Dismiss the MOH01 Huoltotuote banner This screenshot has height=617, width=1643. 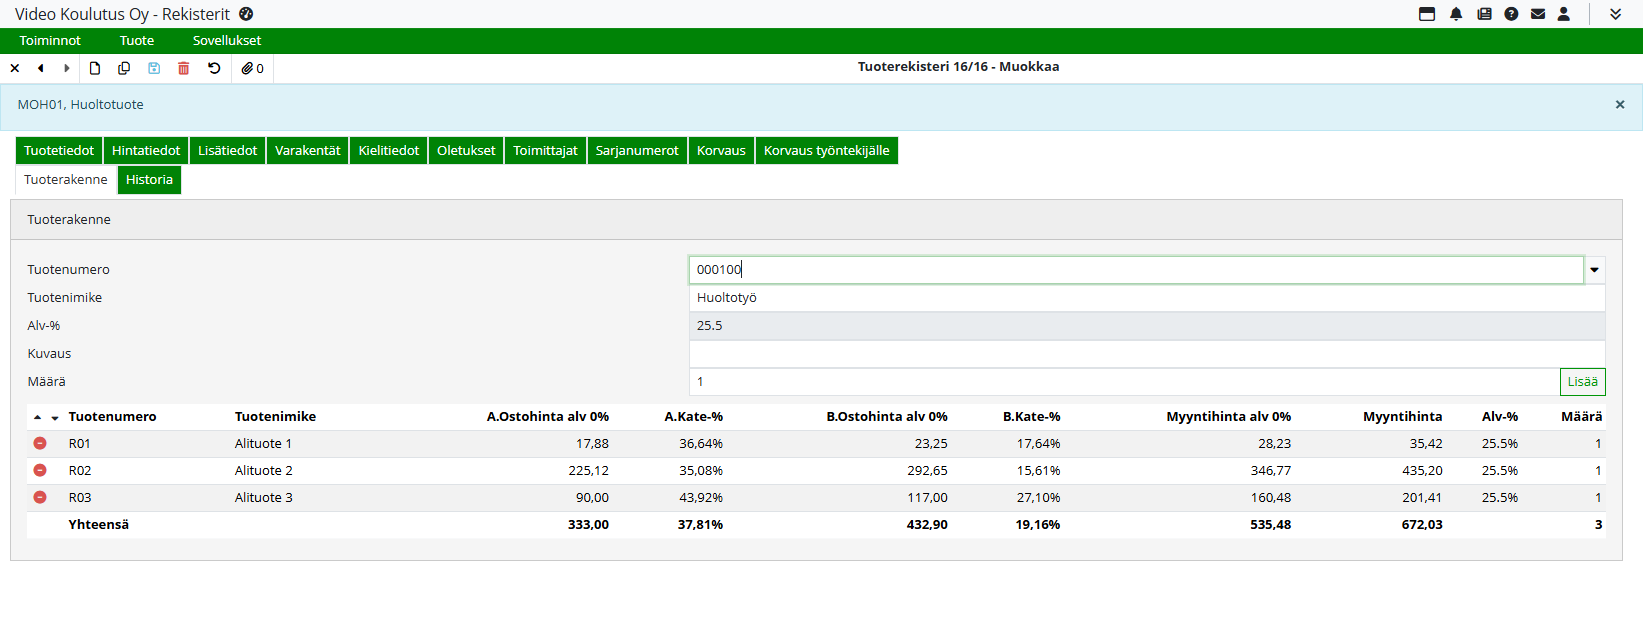1620,105
